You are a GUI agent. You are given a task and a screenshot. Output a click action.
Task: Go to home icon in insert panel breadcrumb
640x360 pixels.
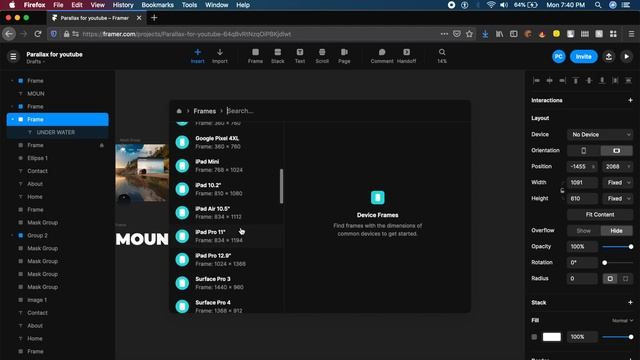click(x=179, y=111)
